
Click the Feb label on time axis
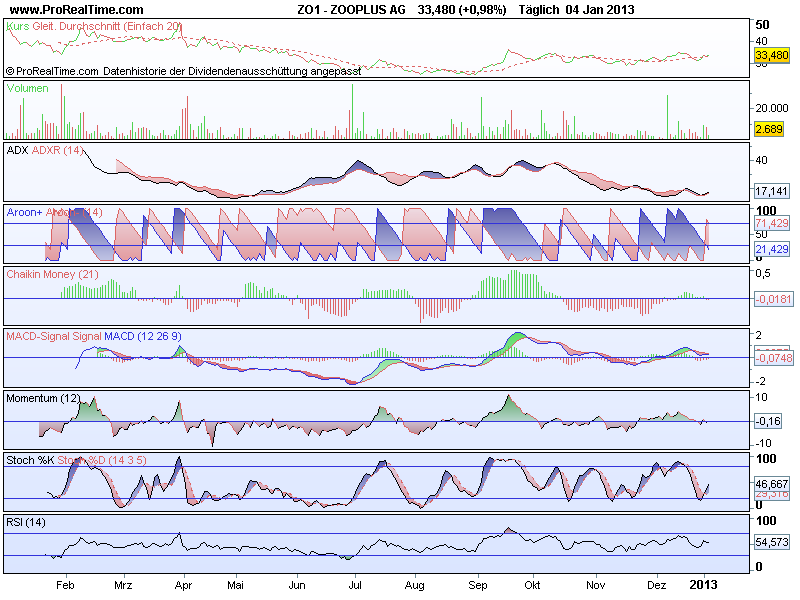[65, 585]
